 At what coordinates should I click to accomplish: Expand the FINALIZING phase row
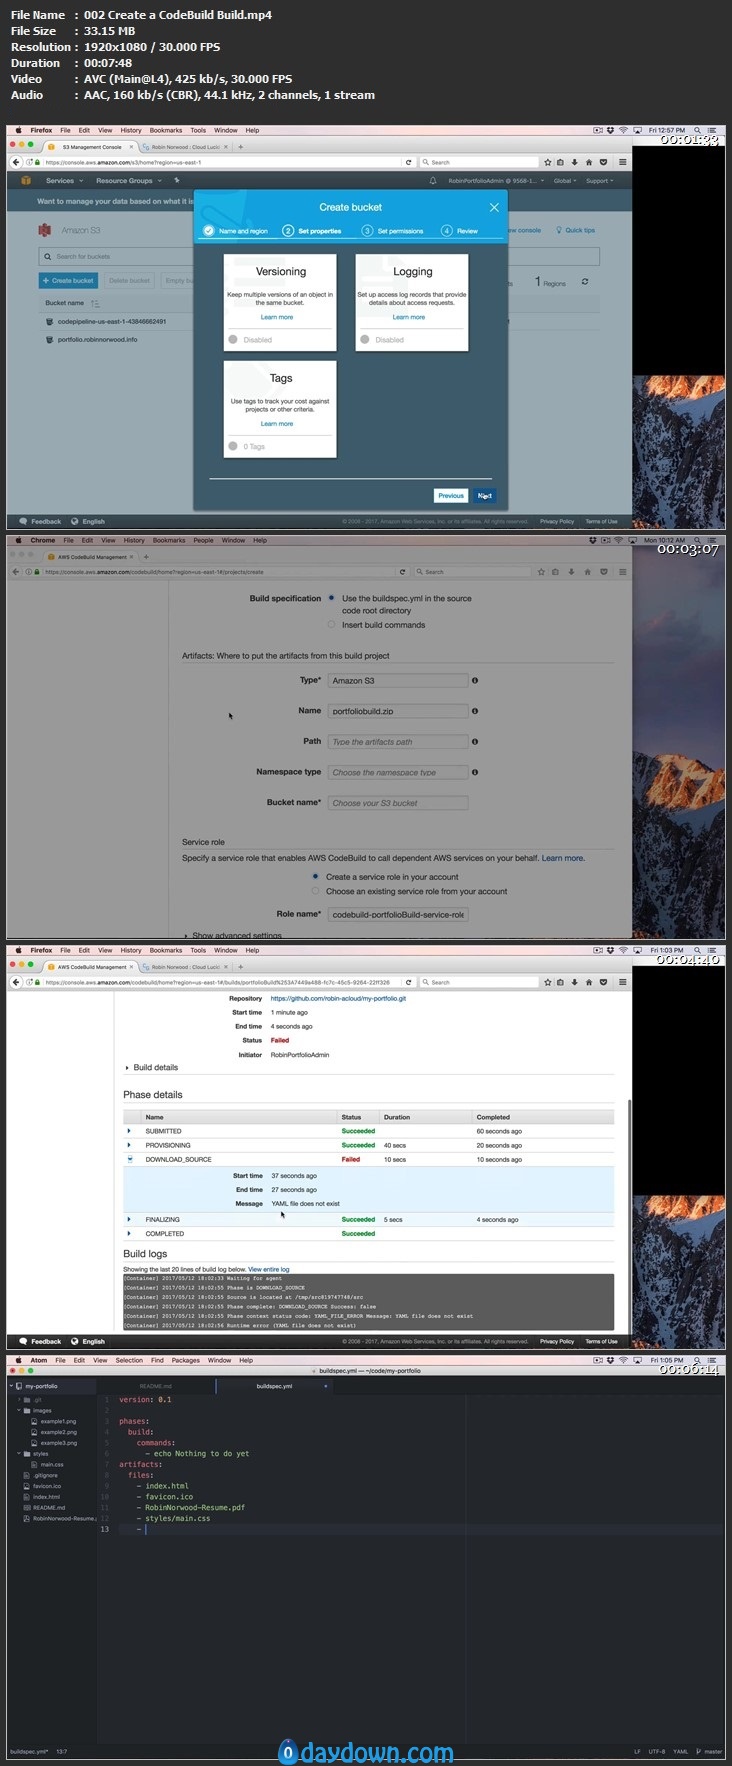129,1219
